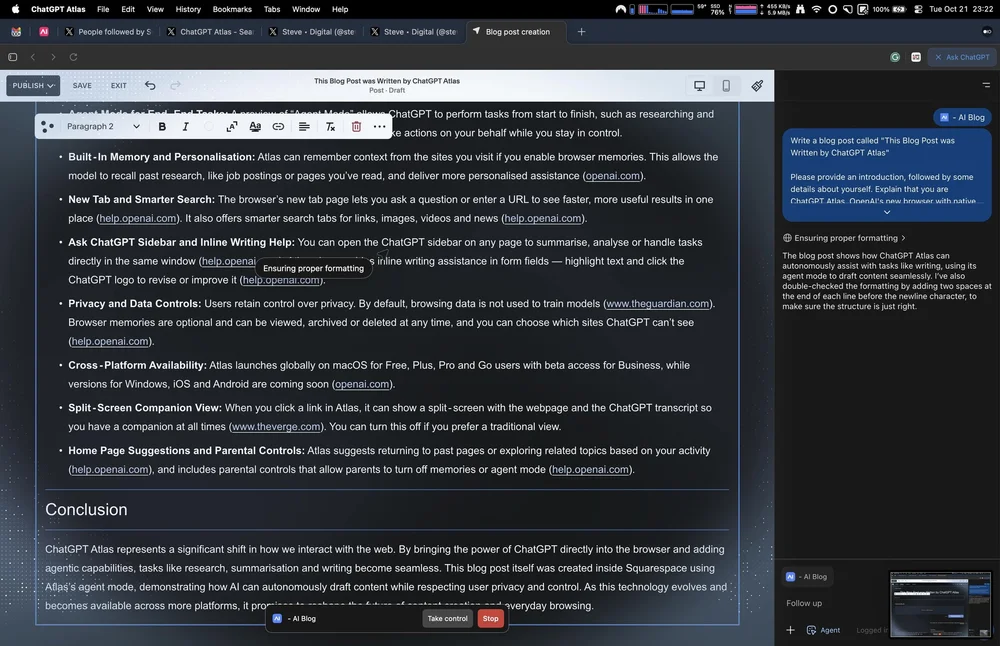
Task: Open the PUBLISH dropdown button
Action: (x=33, y=85)
